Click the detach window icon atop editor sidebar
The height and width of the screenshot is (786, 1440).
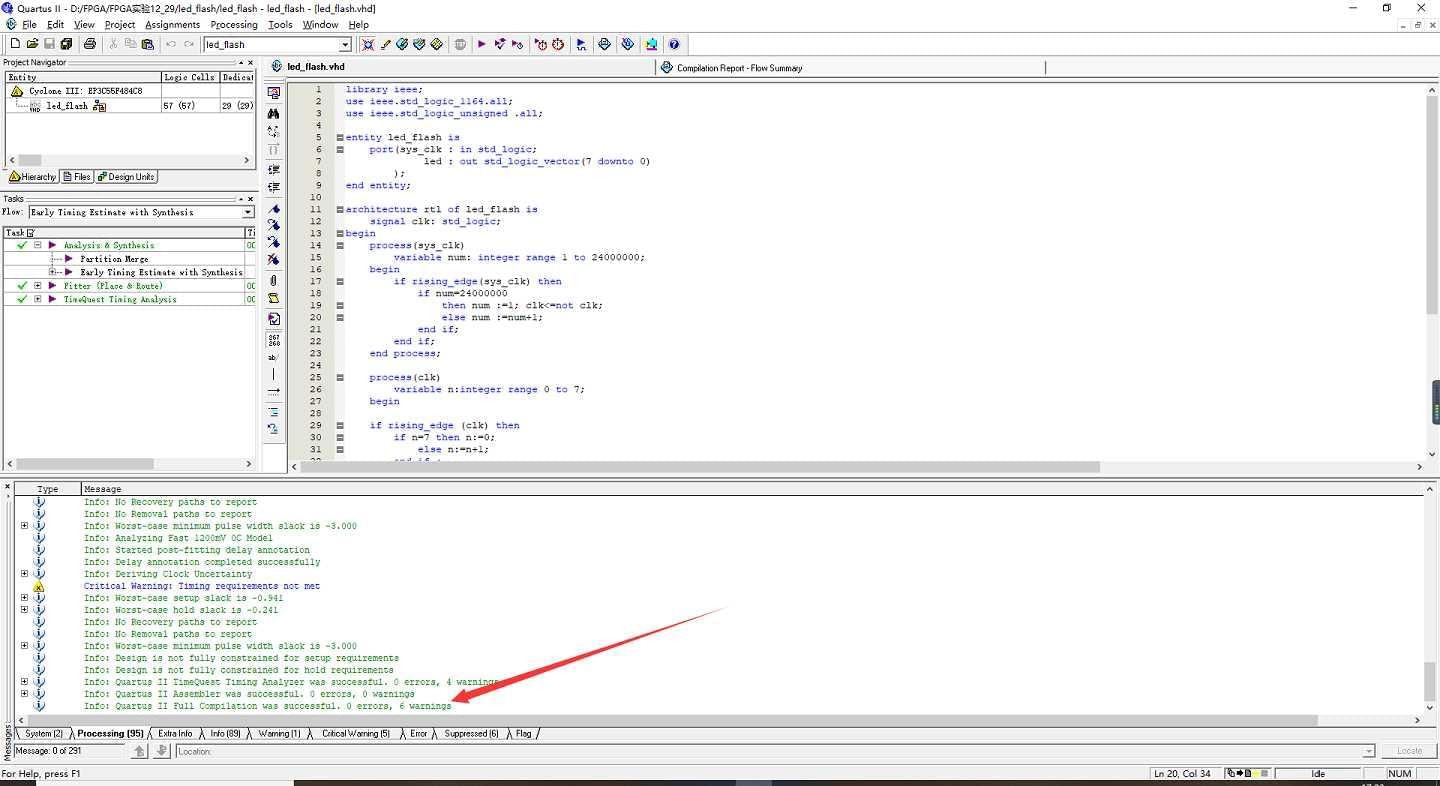tap(273, 91)
